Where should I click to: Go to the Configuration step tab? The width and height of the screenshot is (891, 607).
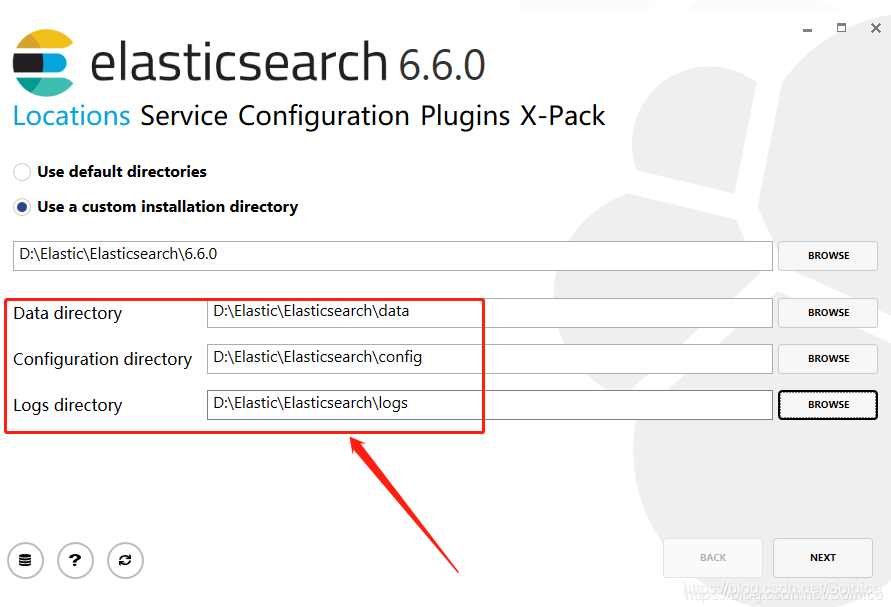(x=324, y=116)
